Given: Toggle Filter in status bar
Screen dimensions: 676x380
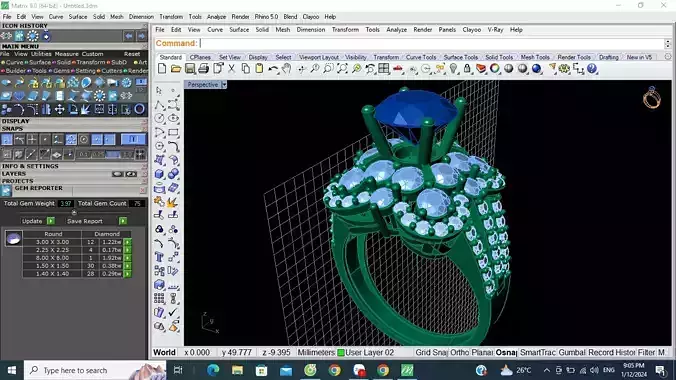Looking at the screenshot, I should click(646, 352).
